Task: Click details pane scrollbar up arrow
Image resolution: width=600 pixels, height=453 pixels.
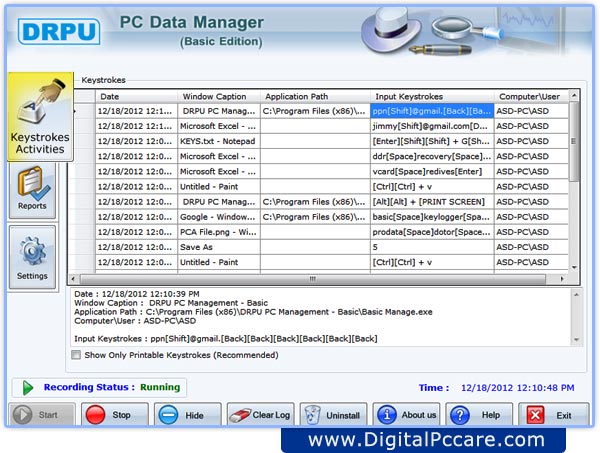Action: click(576, 295)
